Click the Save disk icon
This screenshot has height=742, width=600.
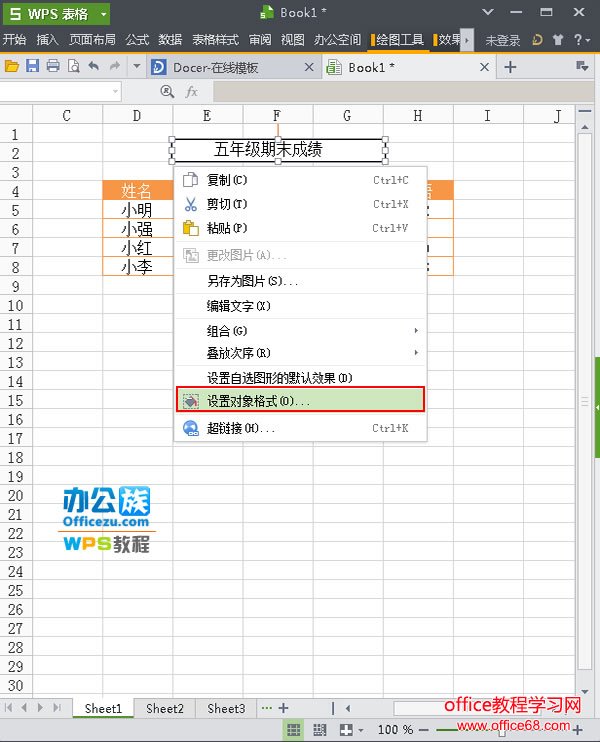coord(32,66)
